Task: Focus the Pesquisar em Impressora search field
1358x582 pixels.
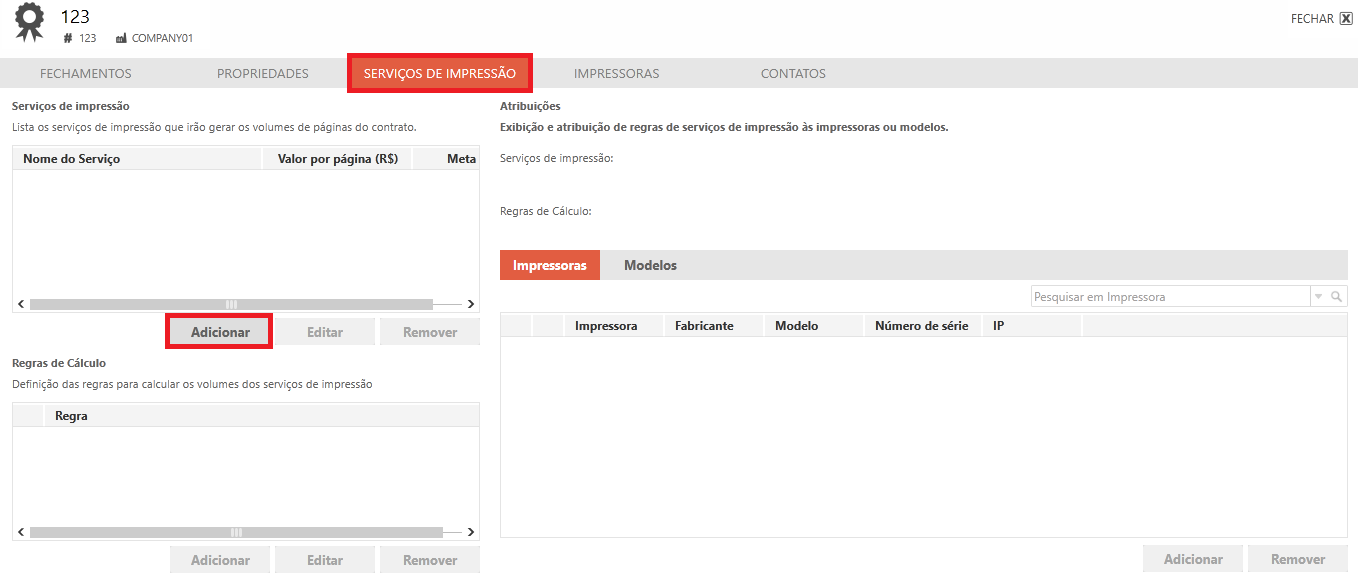Action: pos(1169,297)
